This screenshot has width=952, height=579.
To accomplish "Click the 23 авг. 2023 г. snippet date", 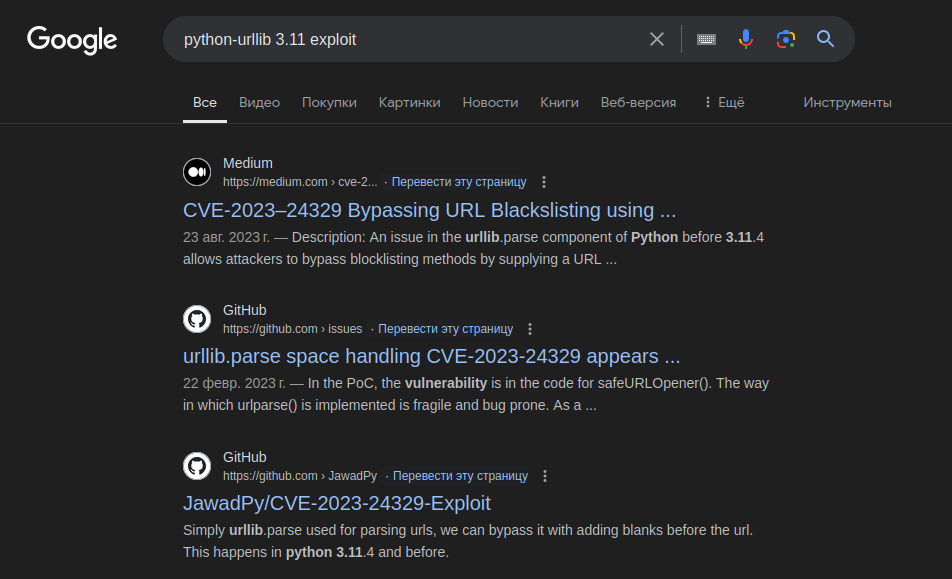I will click(x=226, y=237).
